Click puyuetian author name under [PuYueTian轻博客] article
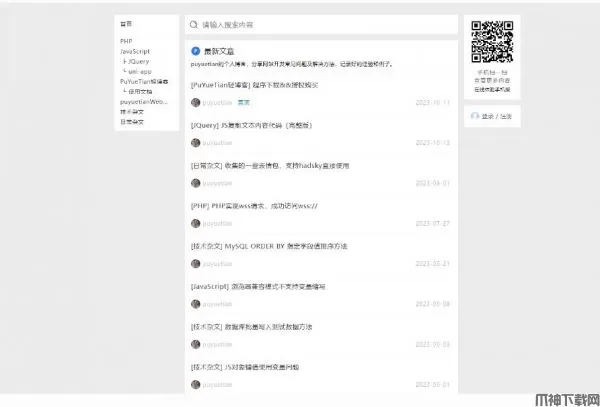 click(217, 103)
